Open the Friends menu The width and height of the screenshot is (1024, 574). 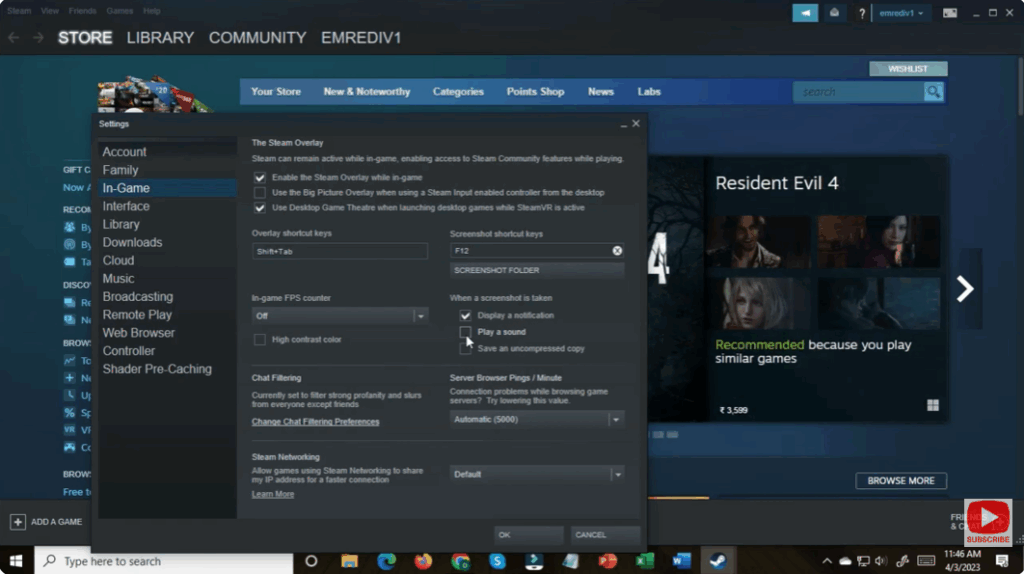[x=82, y=10]
